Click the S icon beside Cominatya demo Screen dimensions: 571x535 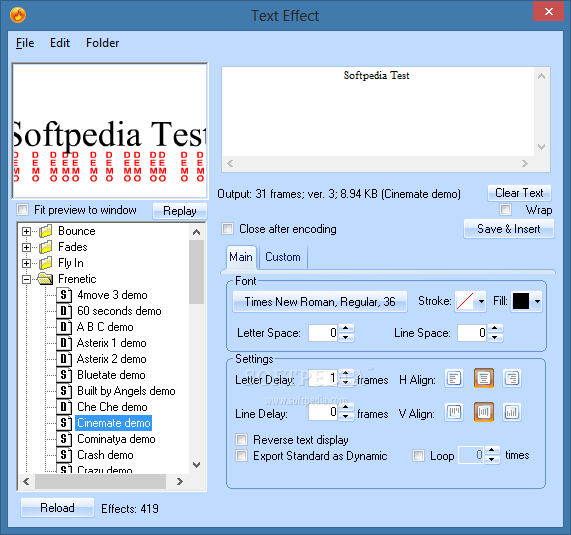point(64,439)
